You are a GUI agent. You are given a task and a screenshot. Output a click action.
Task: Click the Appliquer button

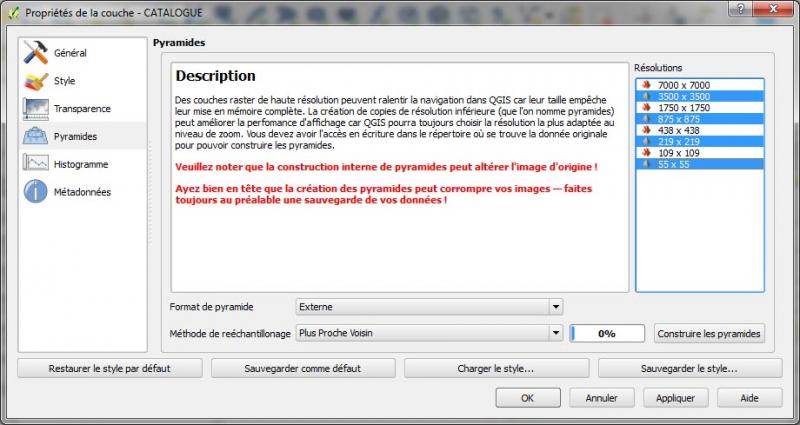point(669,398)
